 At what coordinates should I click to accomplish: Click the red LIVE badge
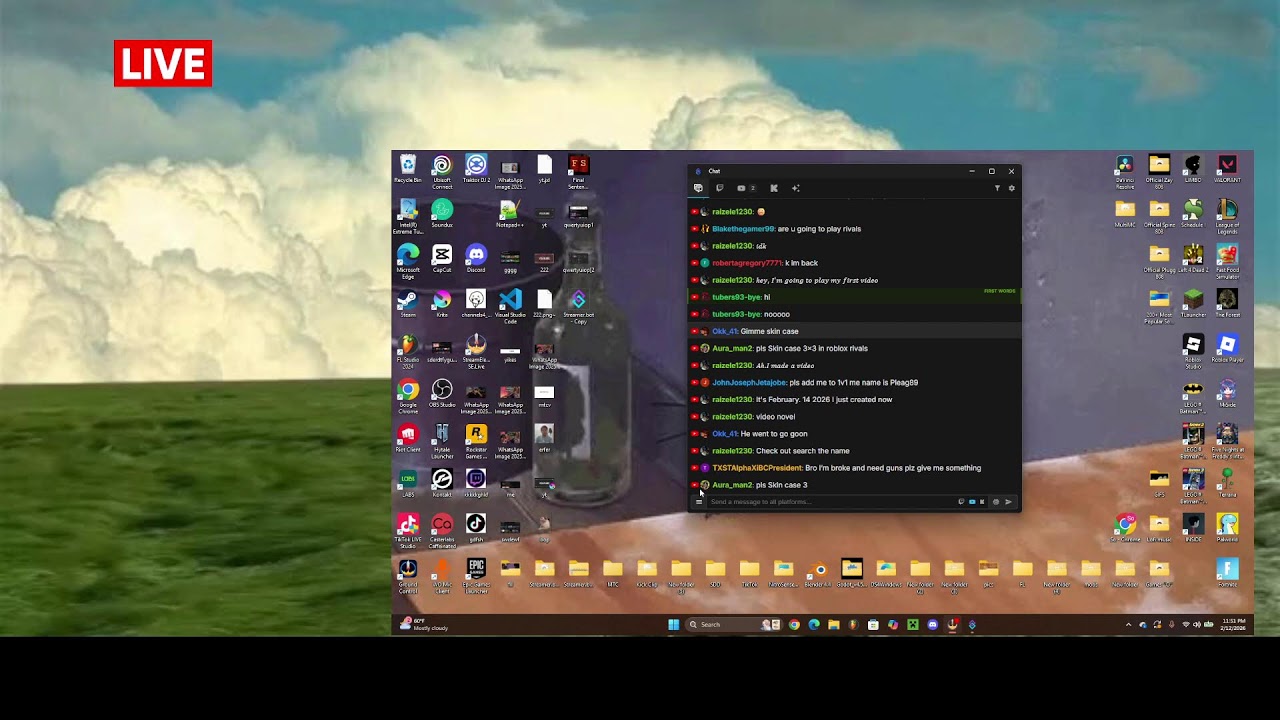tap(163, 63)
